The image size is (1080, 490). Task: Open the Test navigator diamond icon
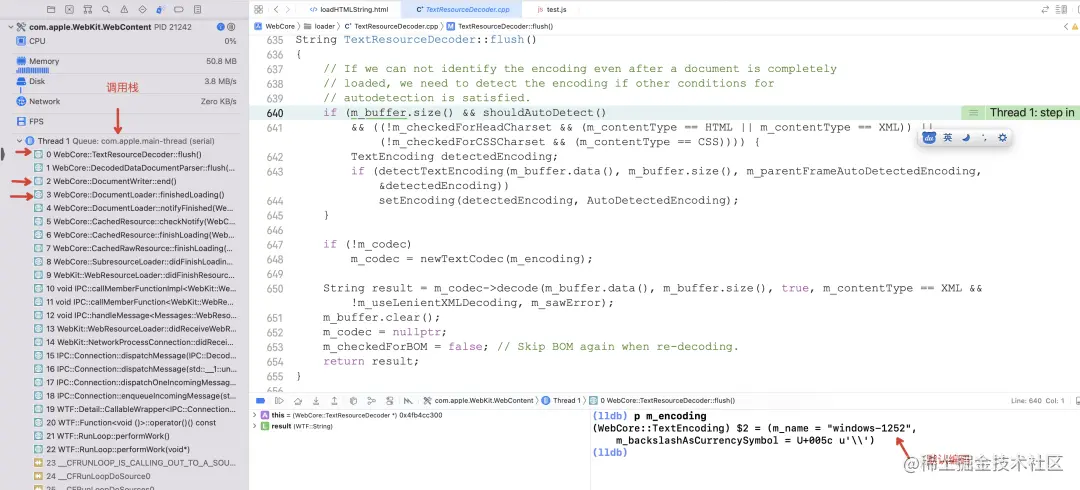pos(142,10)
